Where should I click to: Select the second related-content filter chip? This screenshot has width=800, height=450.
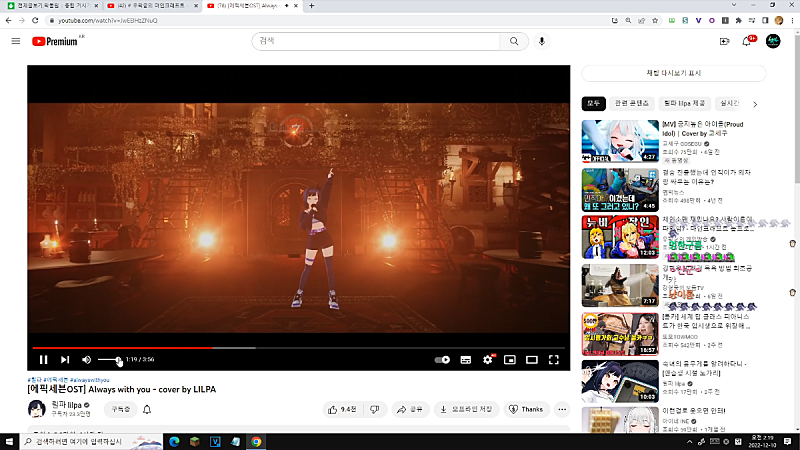point(632,104)
